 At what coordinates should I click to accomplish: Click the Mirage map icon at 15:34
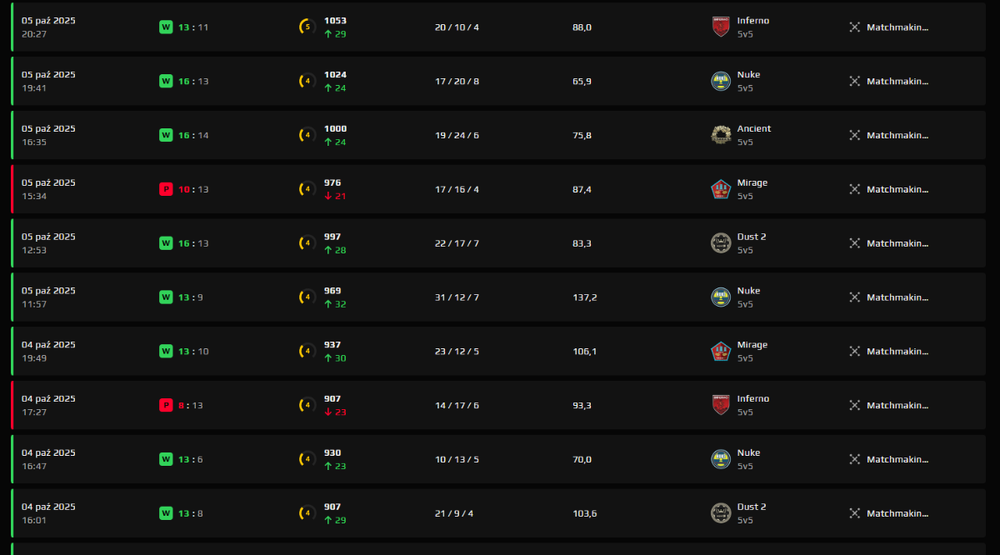[x=721, y=189]
